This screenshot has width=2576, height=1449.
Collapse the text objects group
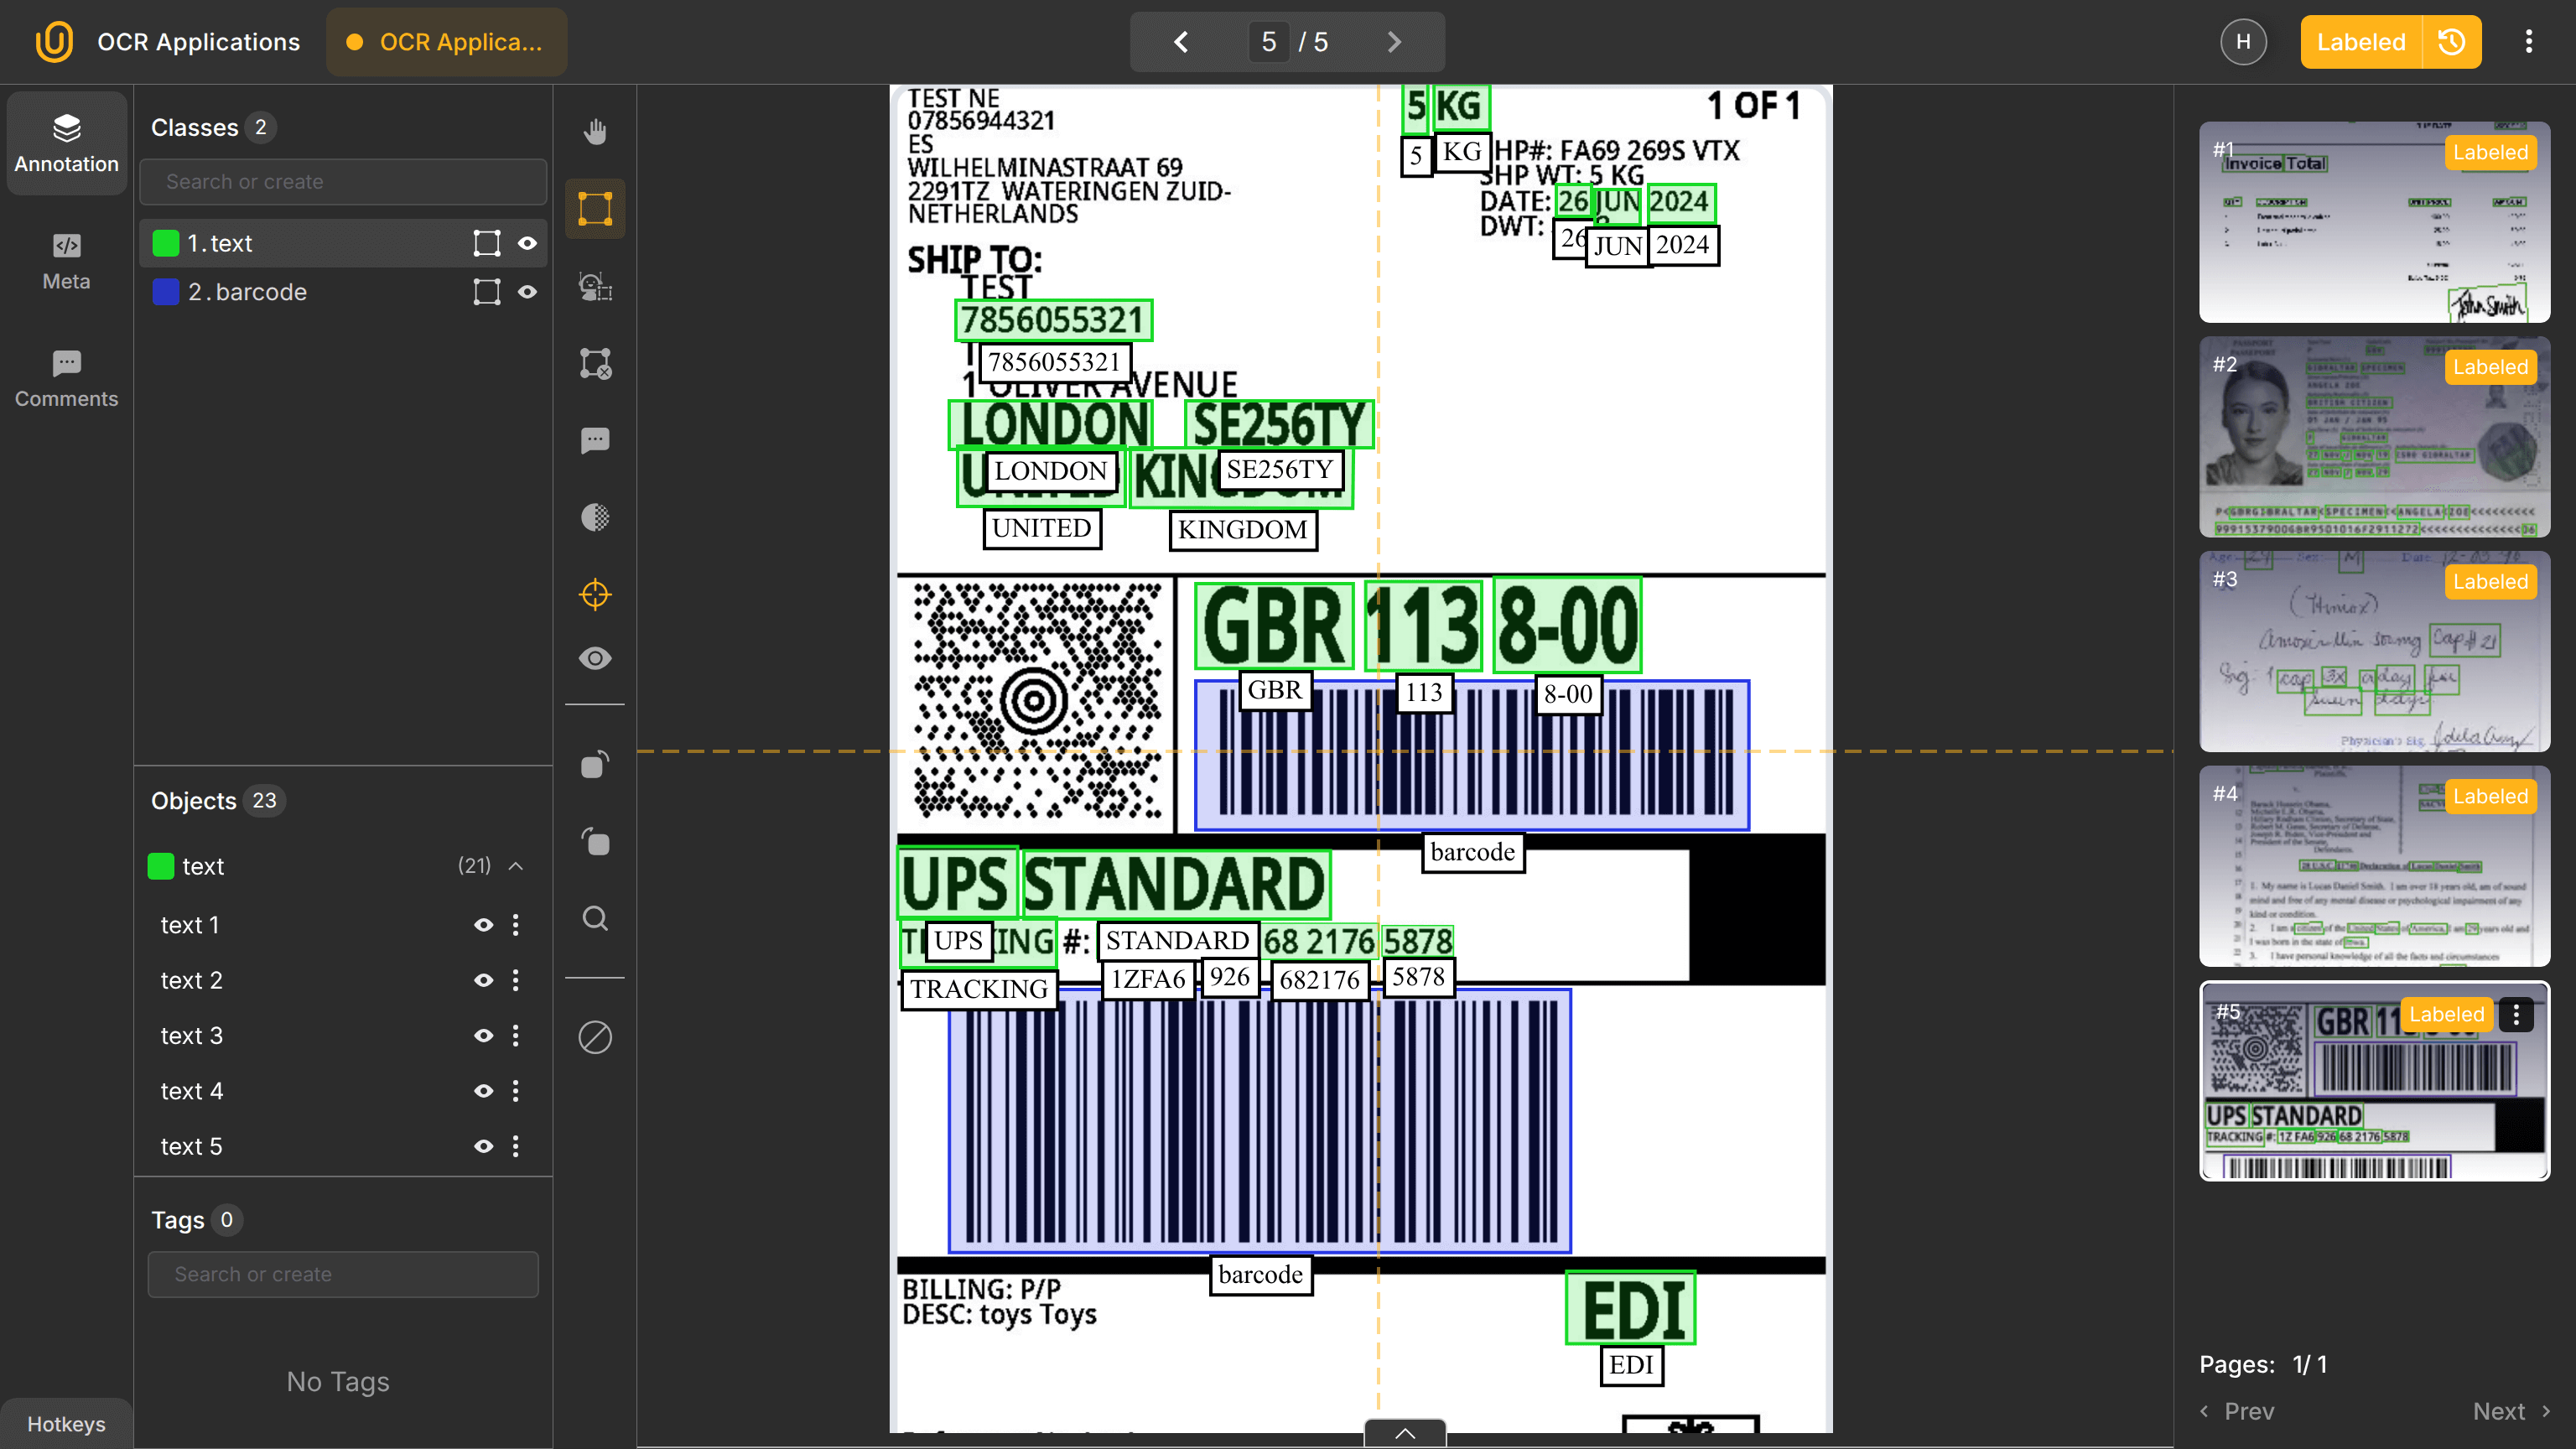[x=516, y=866]
